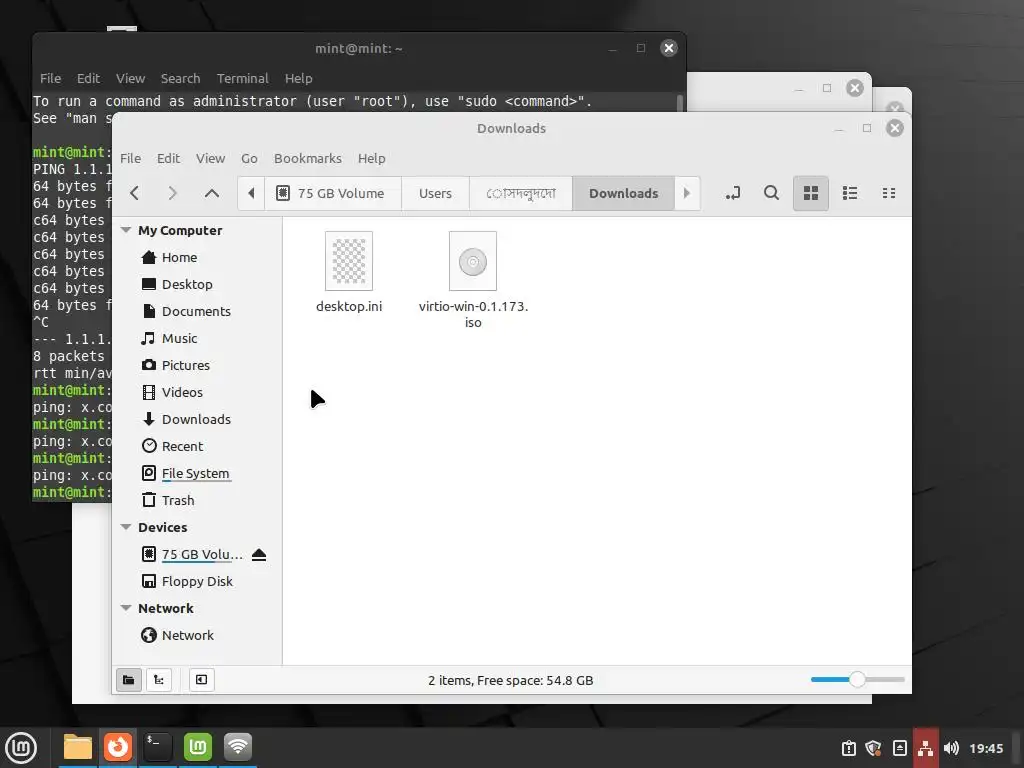
Task: Open Desktop in the sidebar
Action: (x=187, y=284)
